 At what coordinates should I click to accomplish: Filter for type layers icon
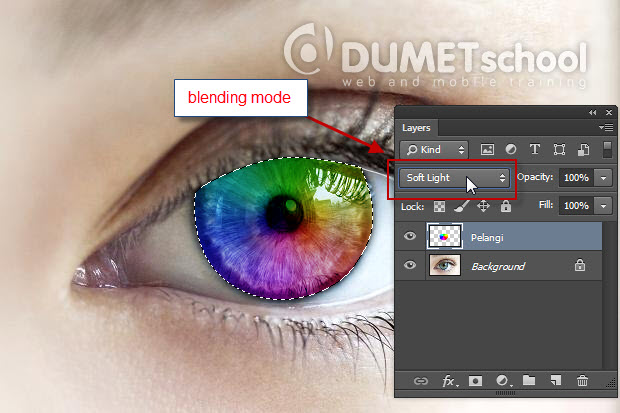click(x=535, y=150)
